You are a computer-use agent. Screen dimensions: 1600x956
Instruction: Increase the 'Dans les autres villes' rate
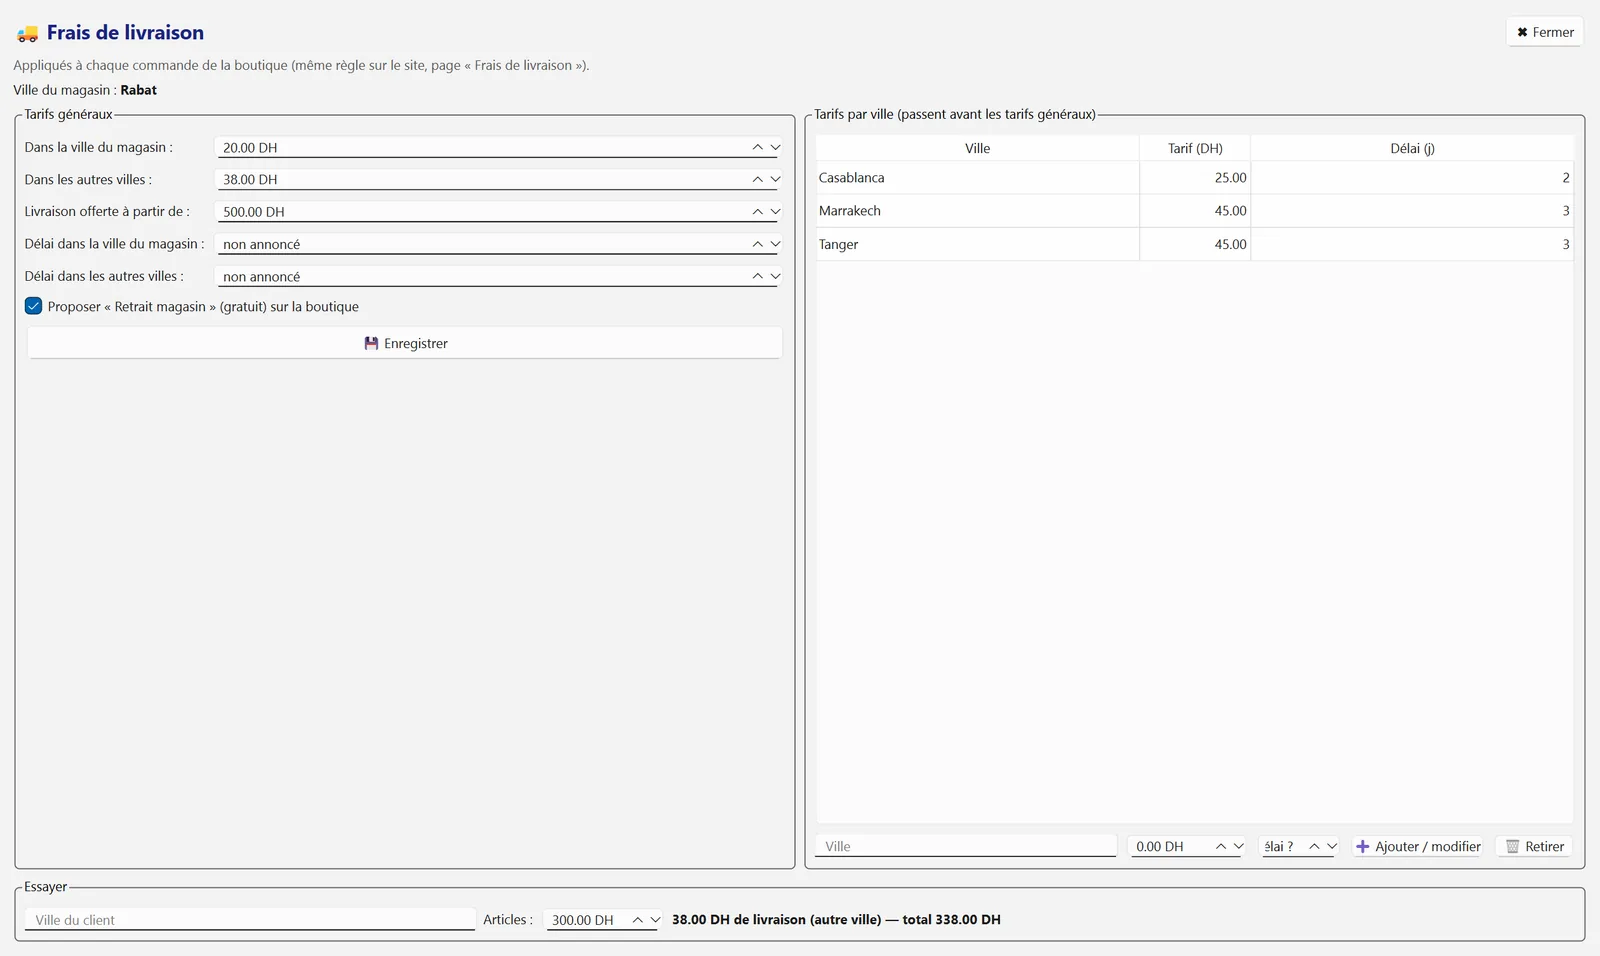[x=757, y=179]
